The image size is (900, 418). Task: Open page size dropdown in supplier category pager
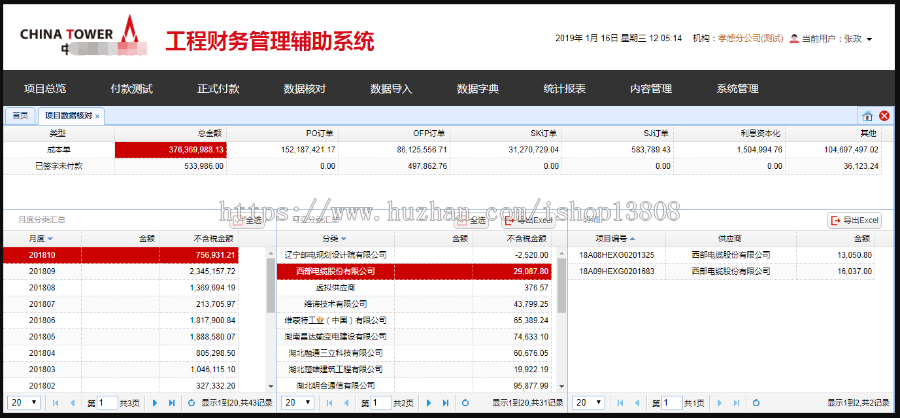298,403
